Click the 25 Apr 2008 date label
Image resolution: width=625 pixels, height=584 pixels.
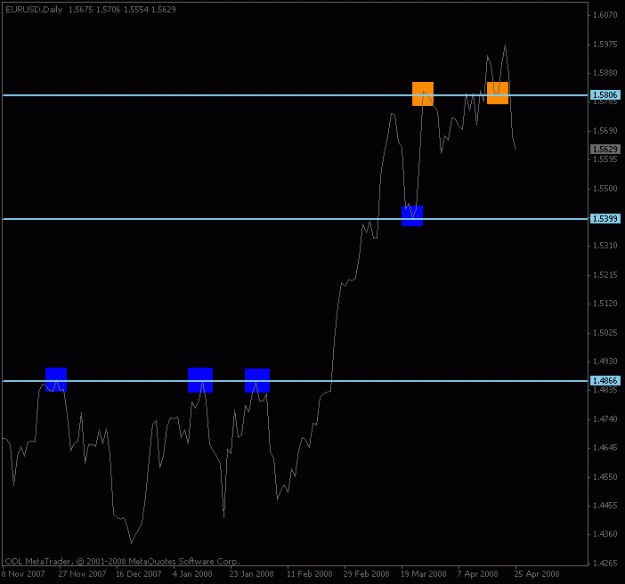point(537,574)
